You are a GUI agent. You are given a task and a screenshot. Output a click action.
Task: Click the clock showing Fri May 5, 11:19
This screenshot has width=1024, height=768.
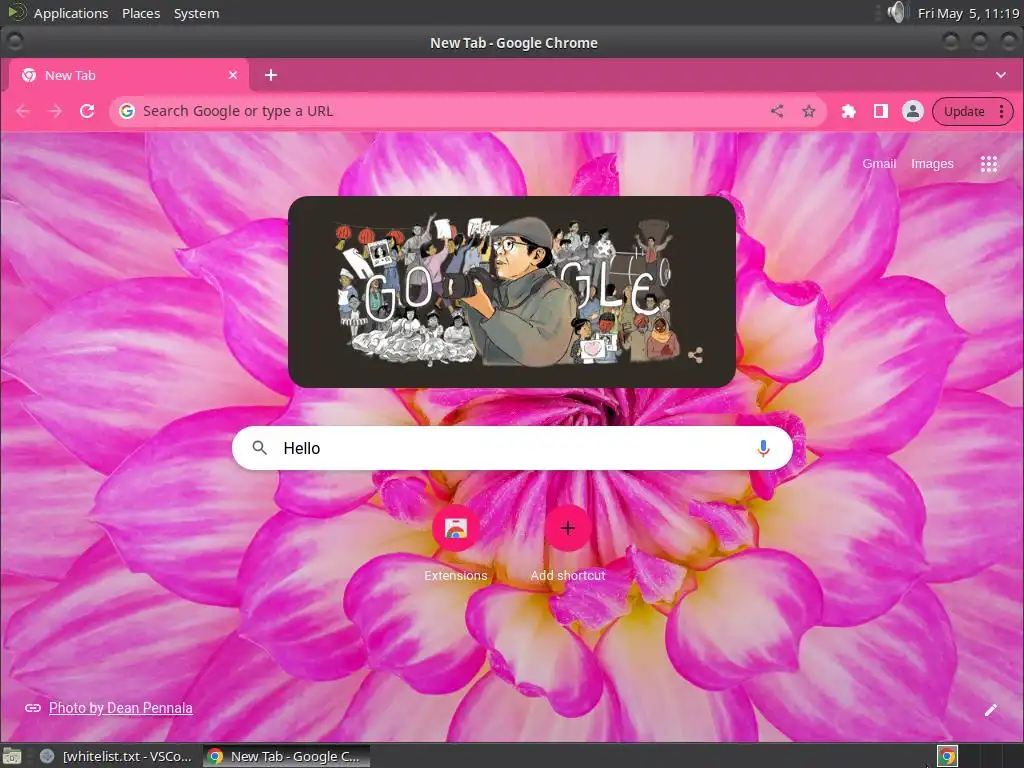pos(968,13)
